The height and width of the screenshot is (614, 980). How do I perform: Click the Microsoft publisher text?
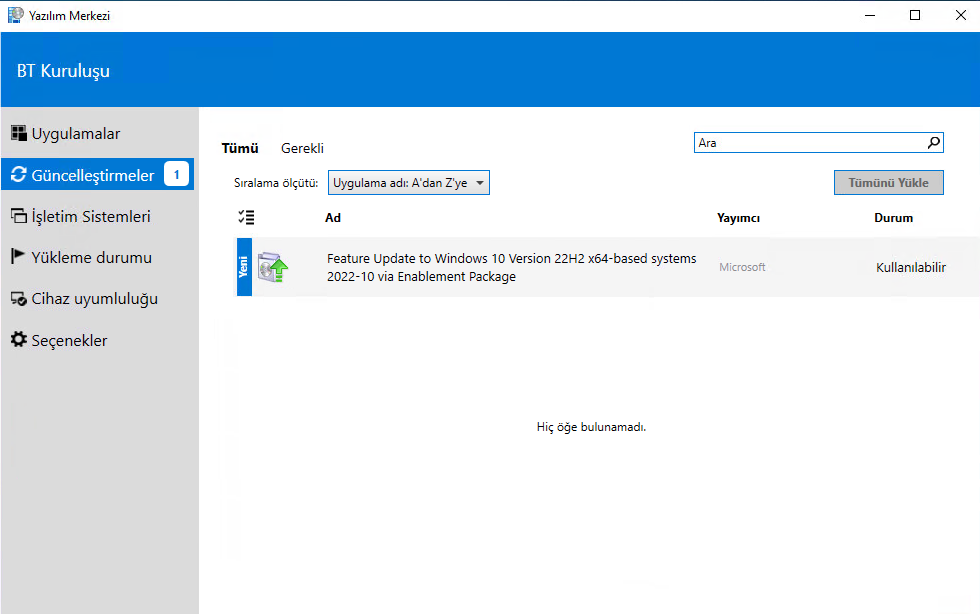[x=742, y=267]
